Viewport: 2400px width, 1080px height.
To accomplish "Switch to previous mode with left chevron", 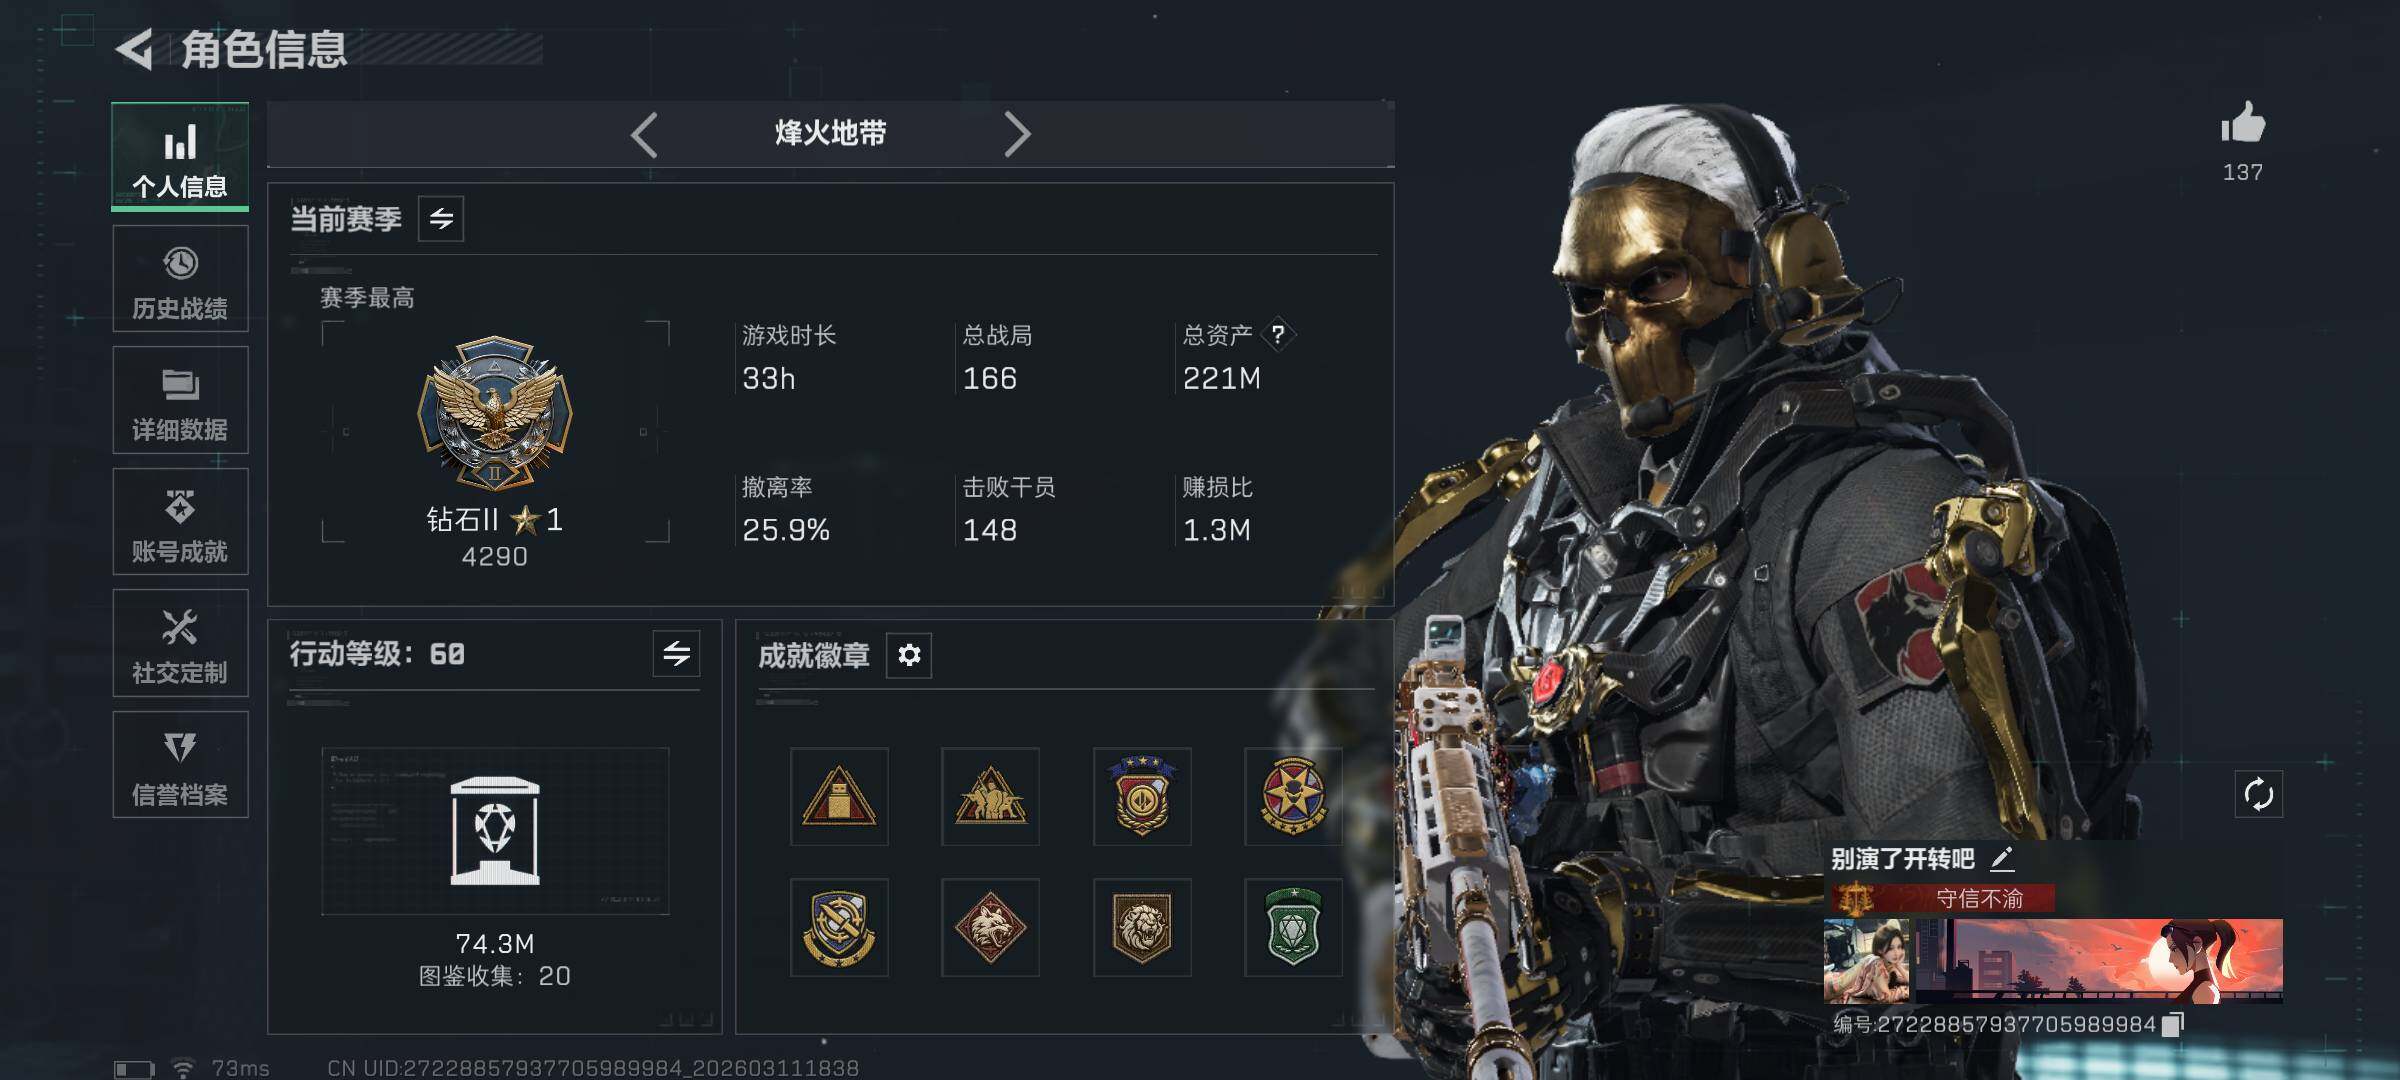I will coord(645,134).
